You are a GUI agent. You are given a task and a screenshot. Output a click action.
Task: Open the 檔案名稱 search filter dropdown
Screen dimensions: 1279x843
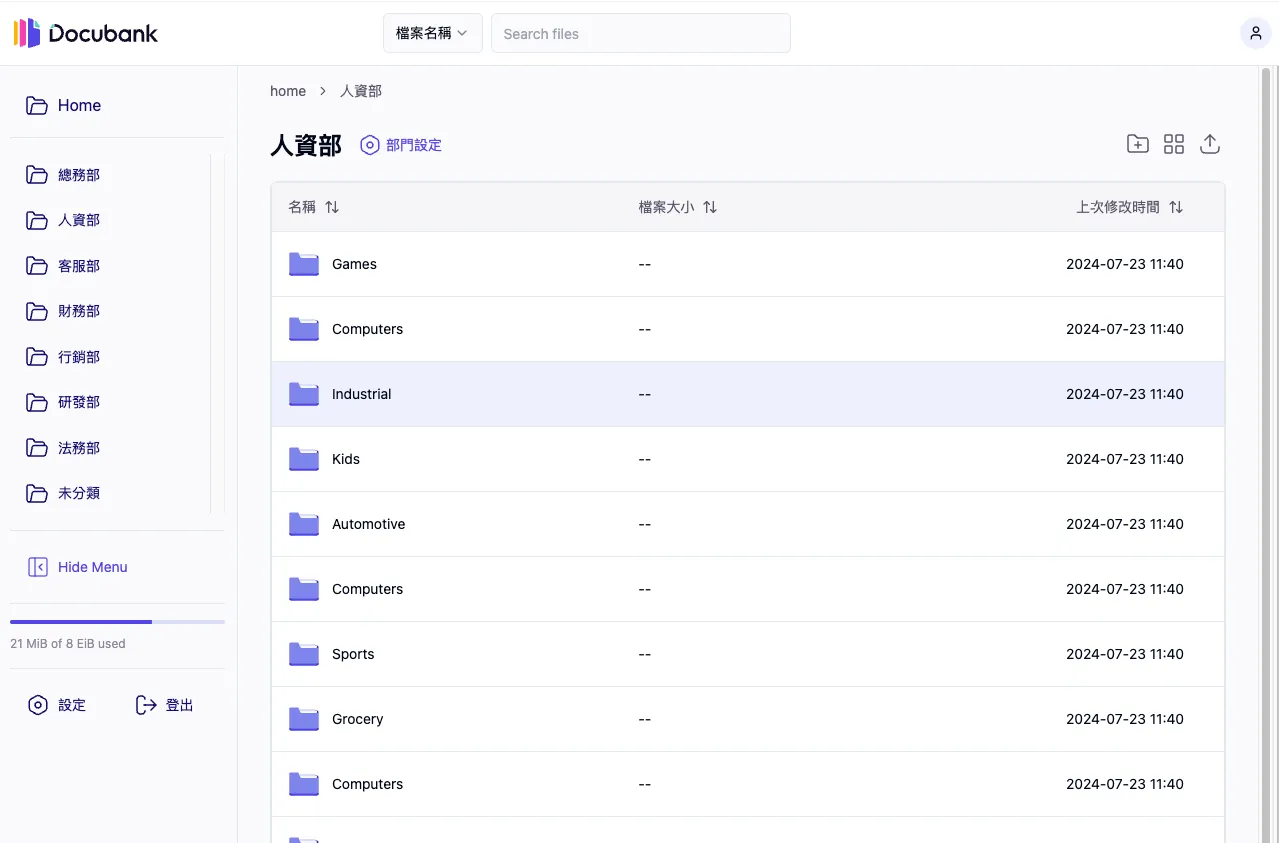click(x=432, y=33)
